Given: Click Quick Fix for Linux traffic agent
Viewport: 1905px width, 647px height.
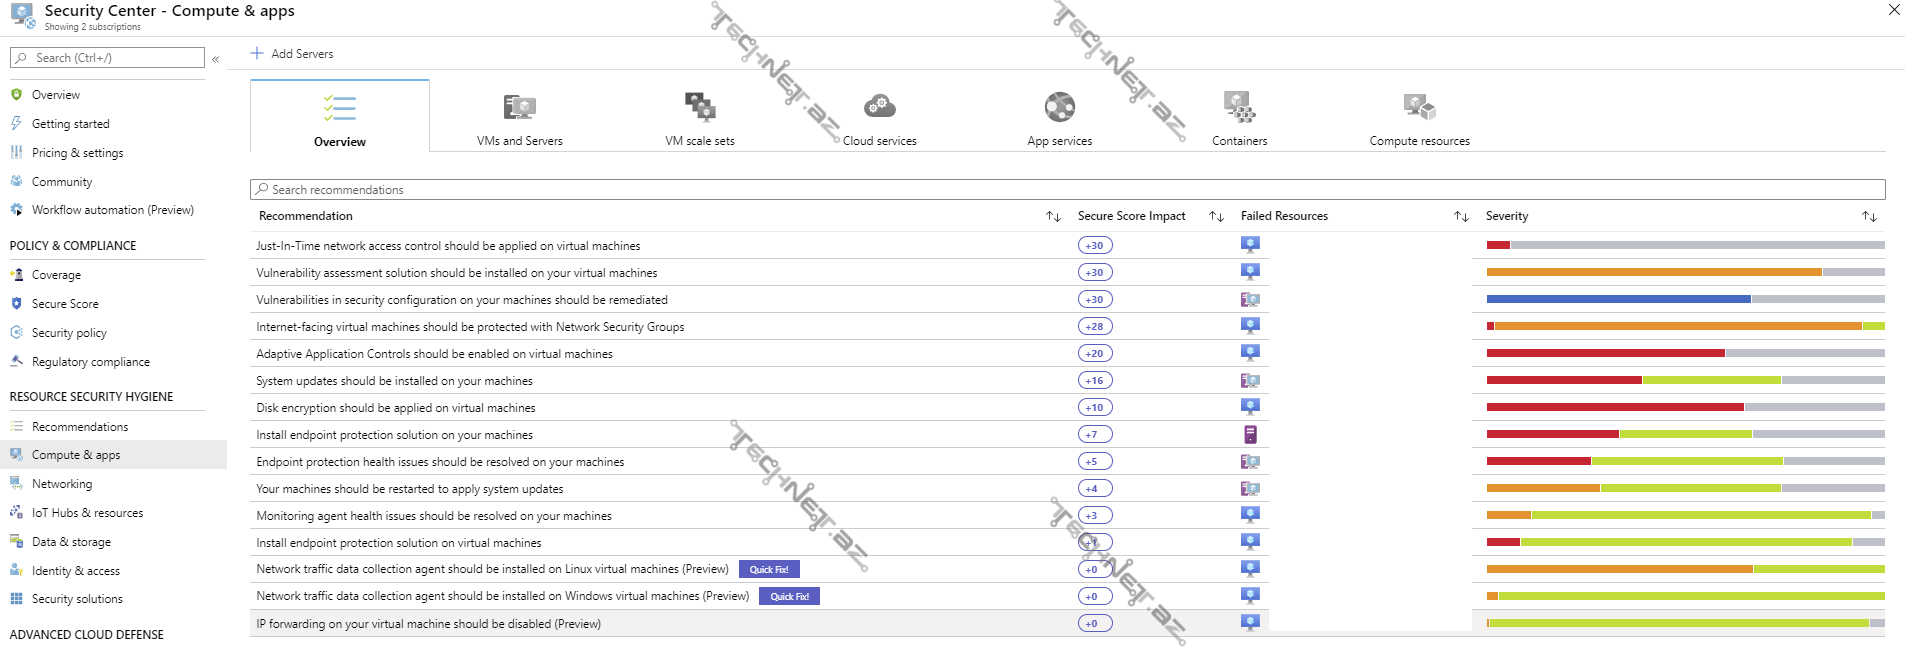Looking at the screenshot, I should 769,569.
